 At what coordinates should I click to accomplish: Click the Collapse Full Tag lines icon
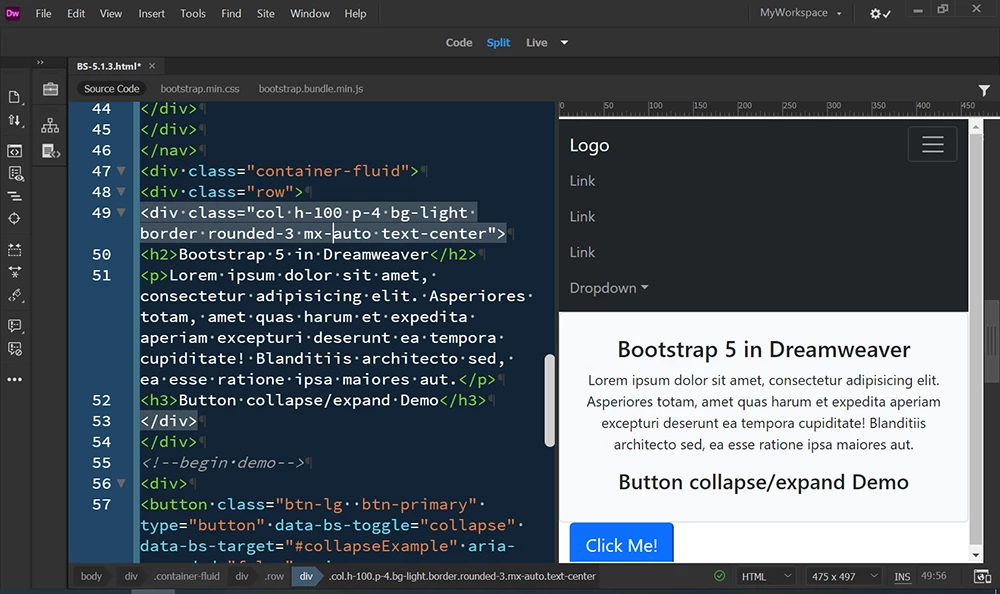click(14, 196)
